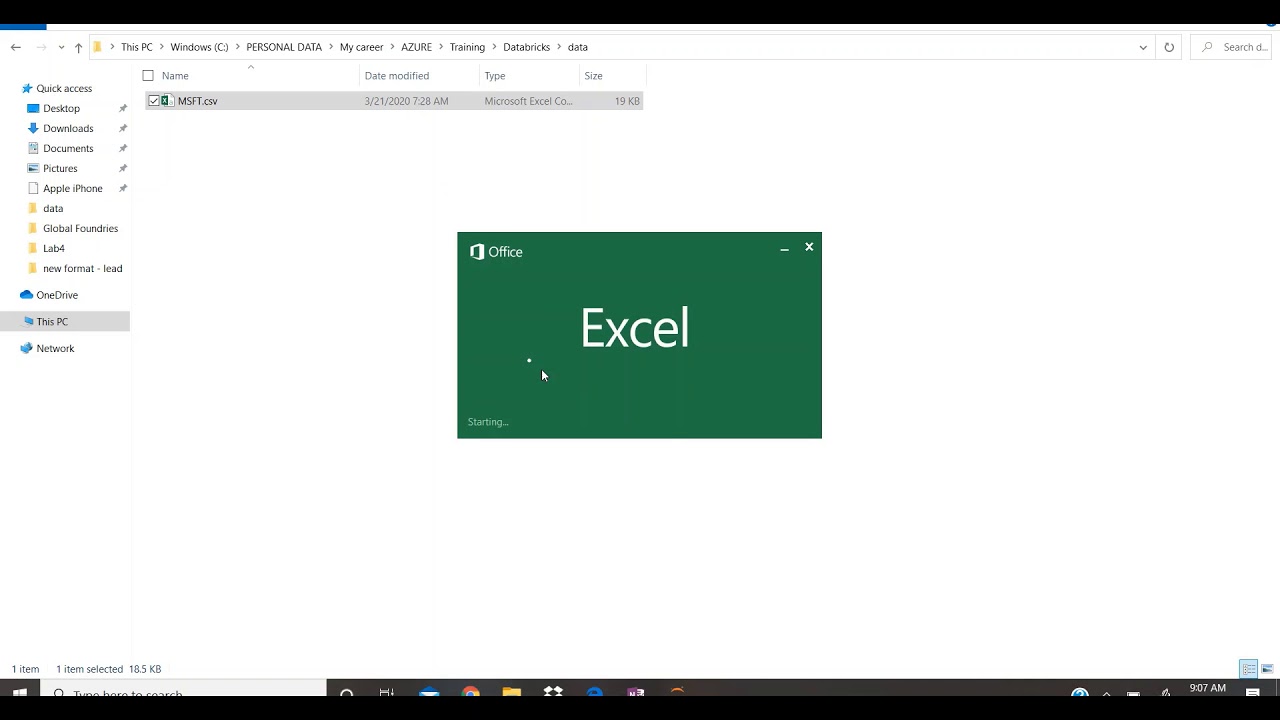Open the recent locations dropdown arrow
The width and height of the screenshot is (1280, 720).
tap(62, 47)
